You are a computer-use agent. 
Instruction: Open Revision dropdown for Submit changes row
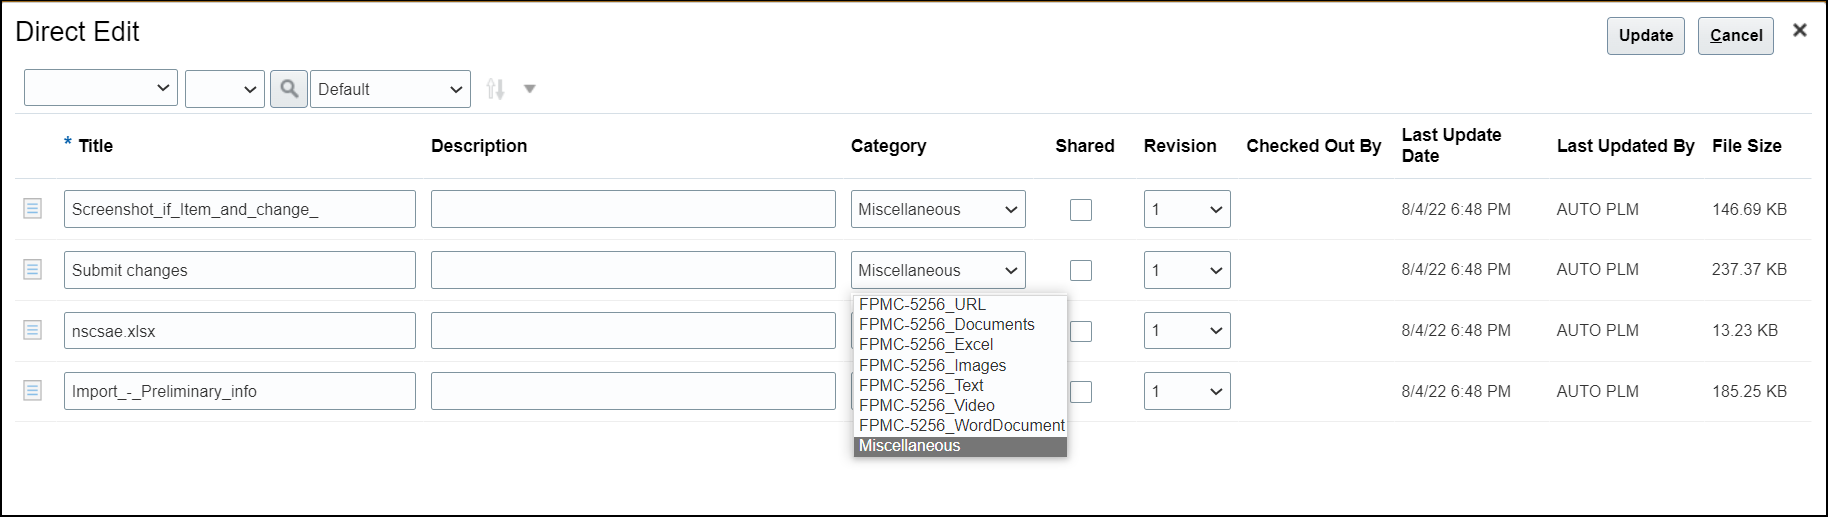coord(1187,270)
